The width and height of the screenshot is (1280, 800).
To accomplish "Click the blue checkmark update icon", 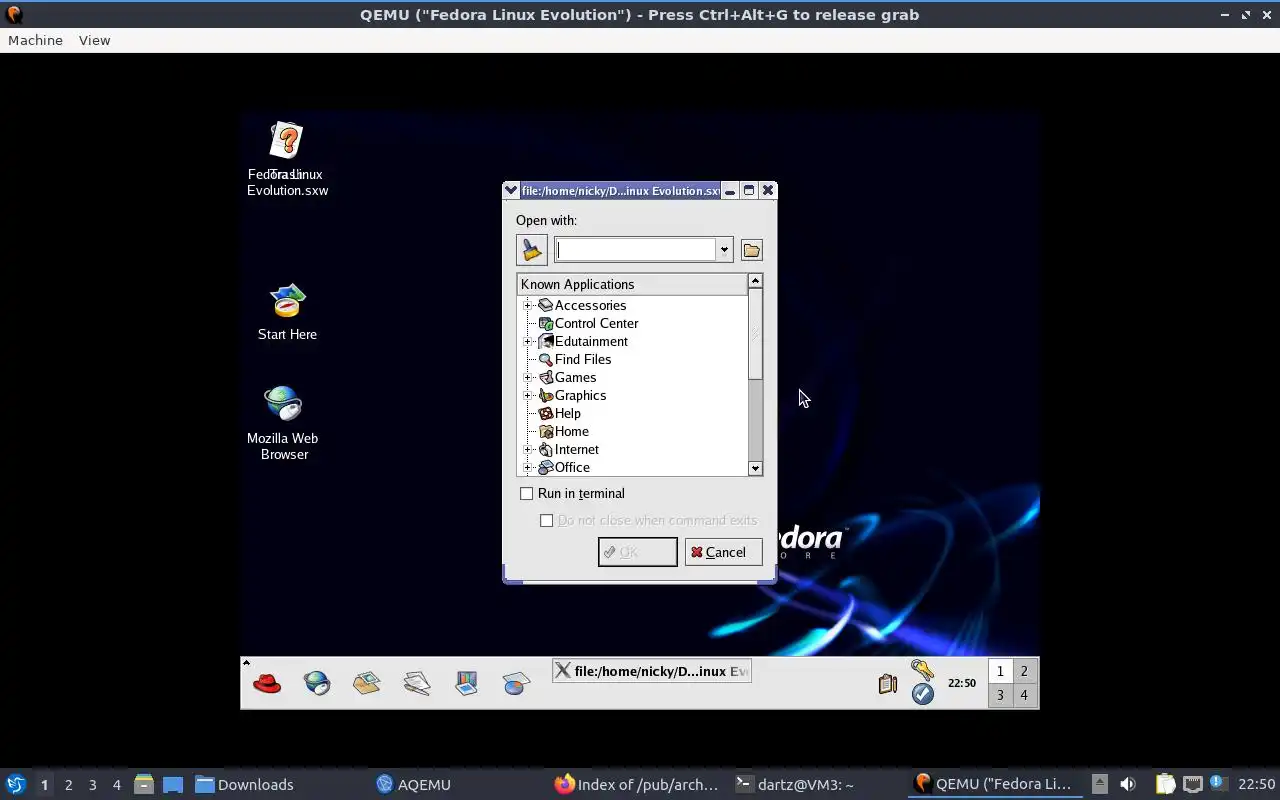I will coord(923,694).
